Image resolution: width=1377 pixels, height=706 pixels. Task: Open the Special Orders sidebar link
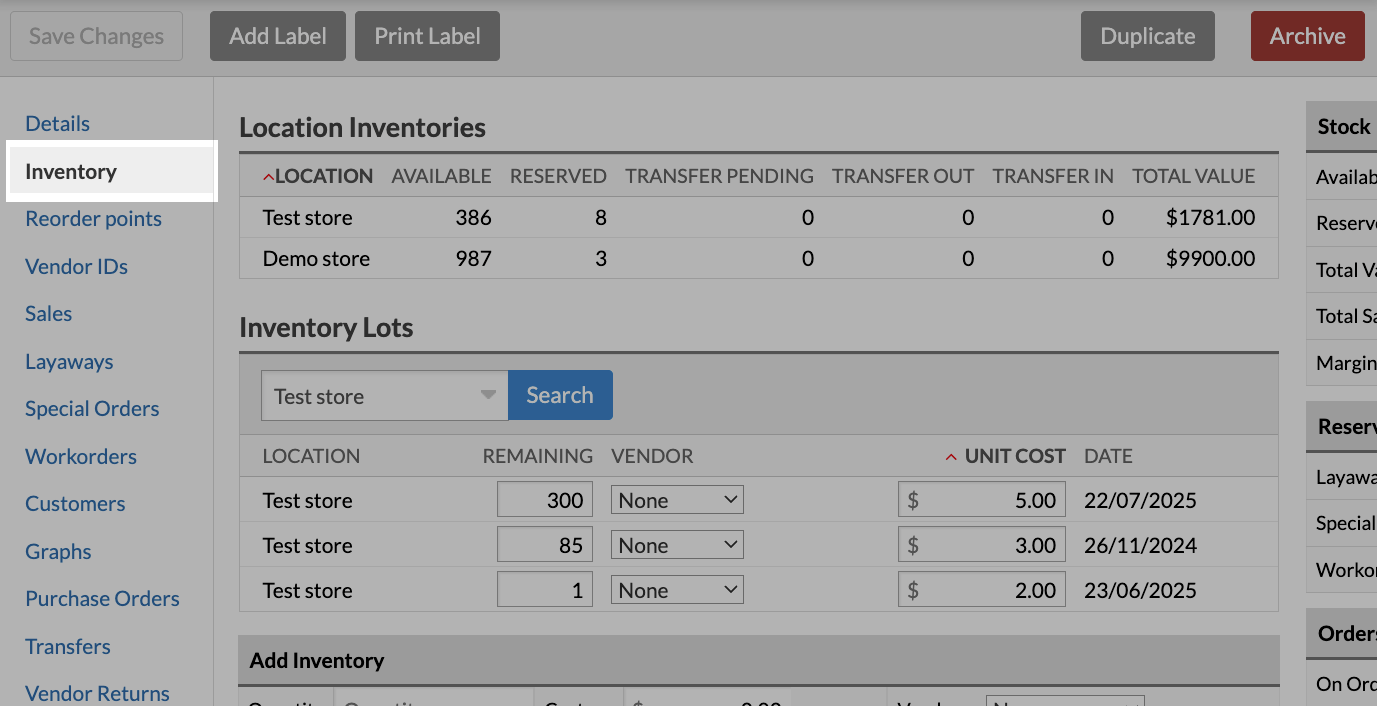[x=92, y=409]
